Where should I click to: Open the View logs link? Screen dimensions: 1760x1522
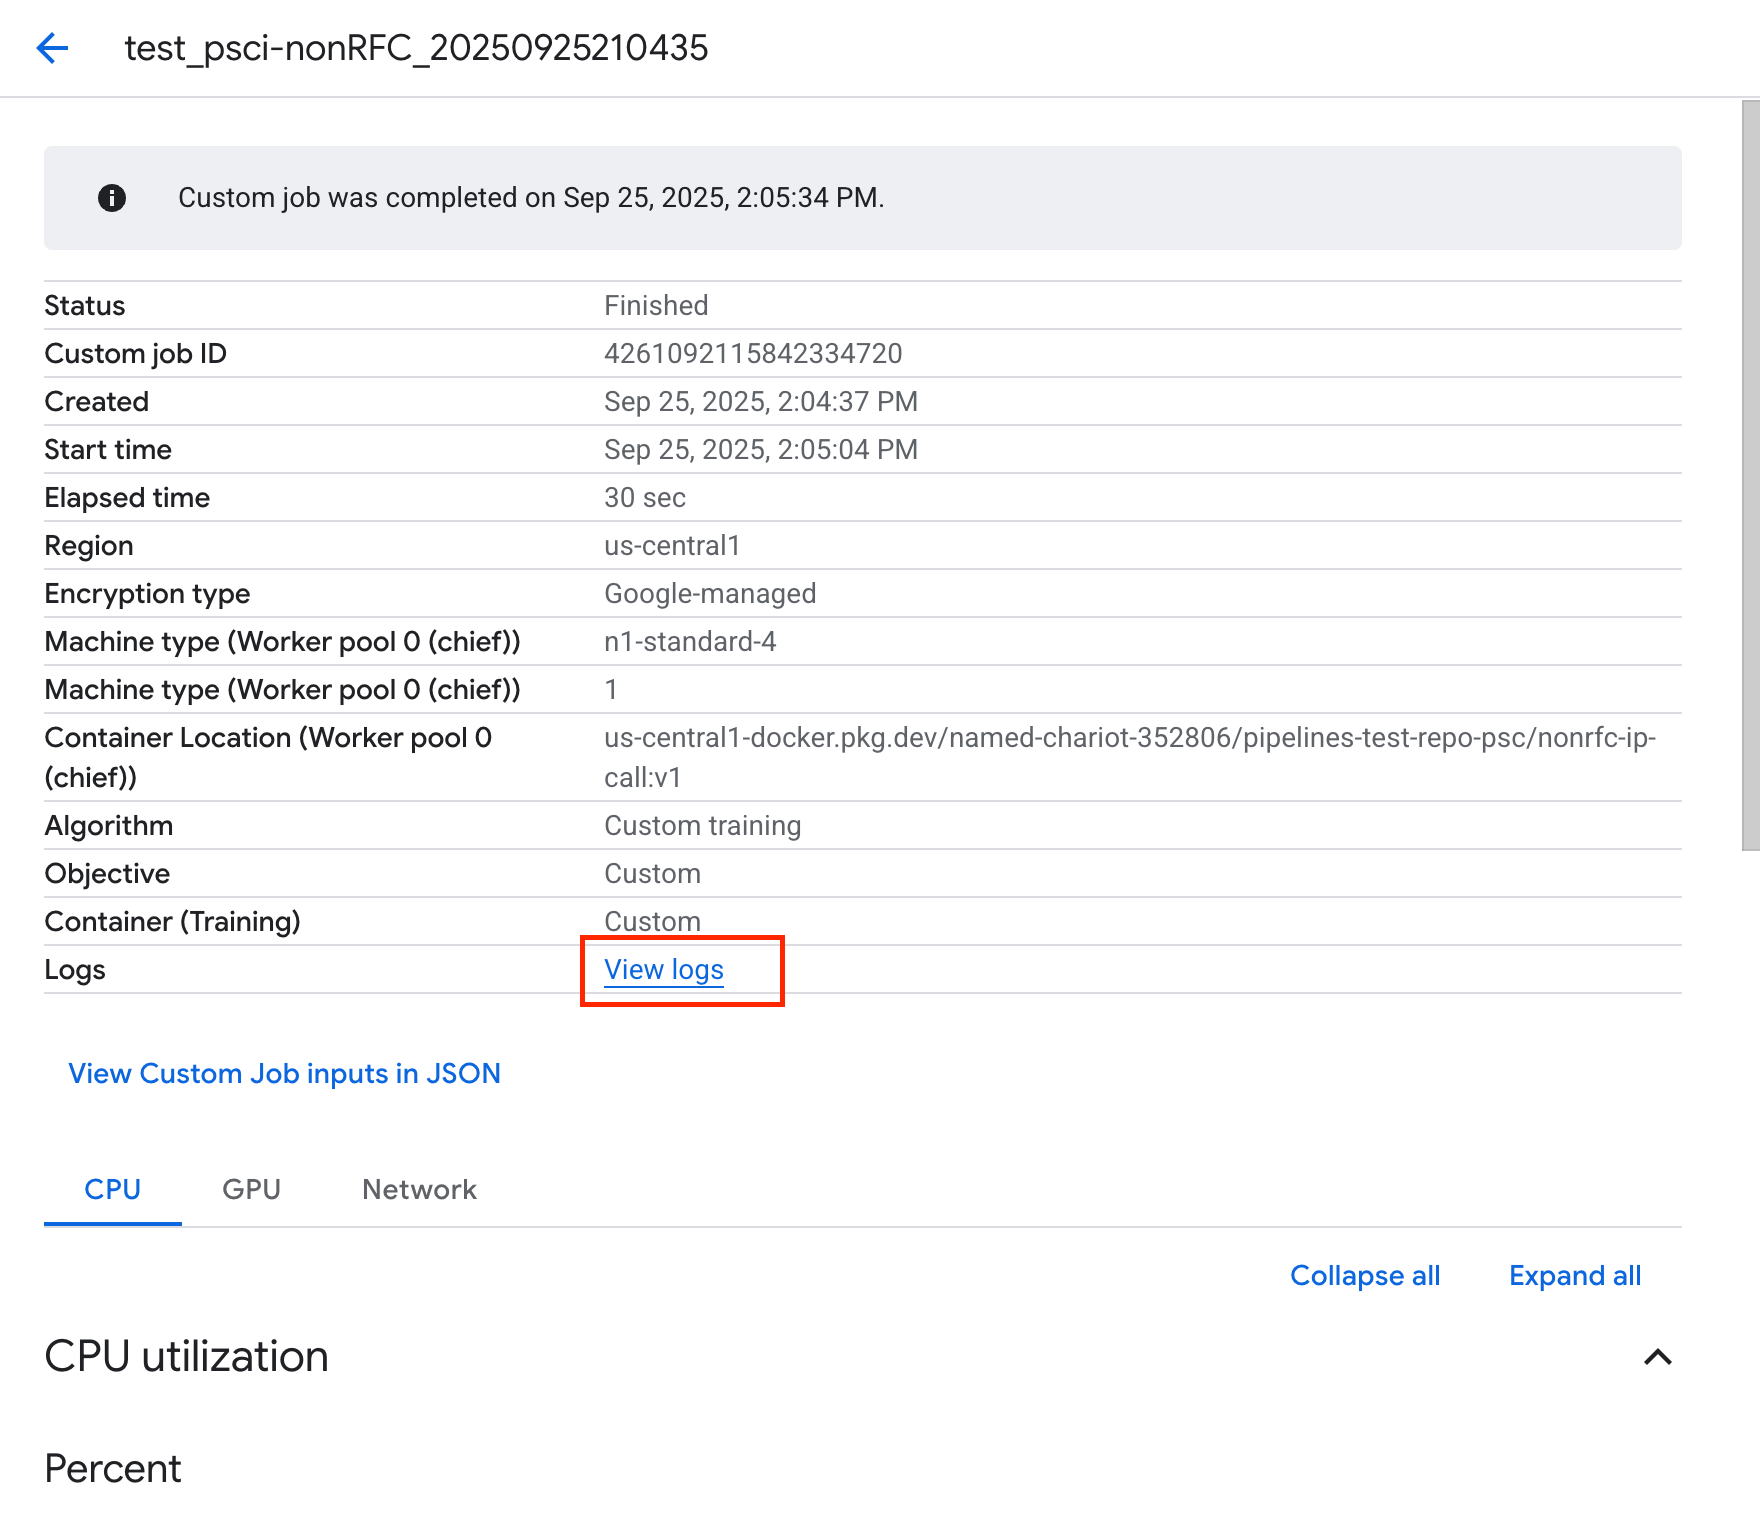click(664, 970)
